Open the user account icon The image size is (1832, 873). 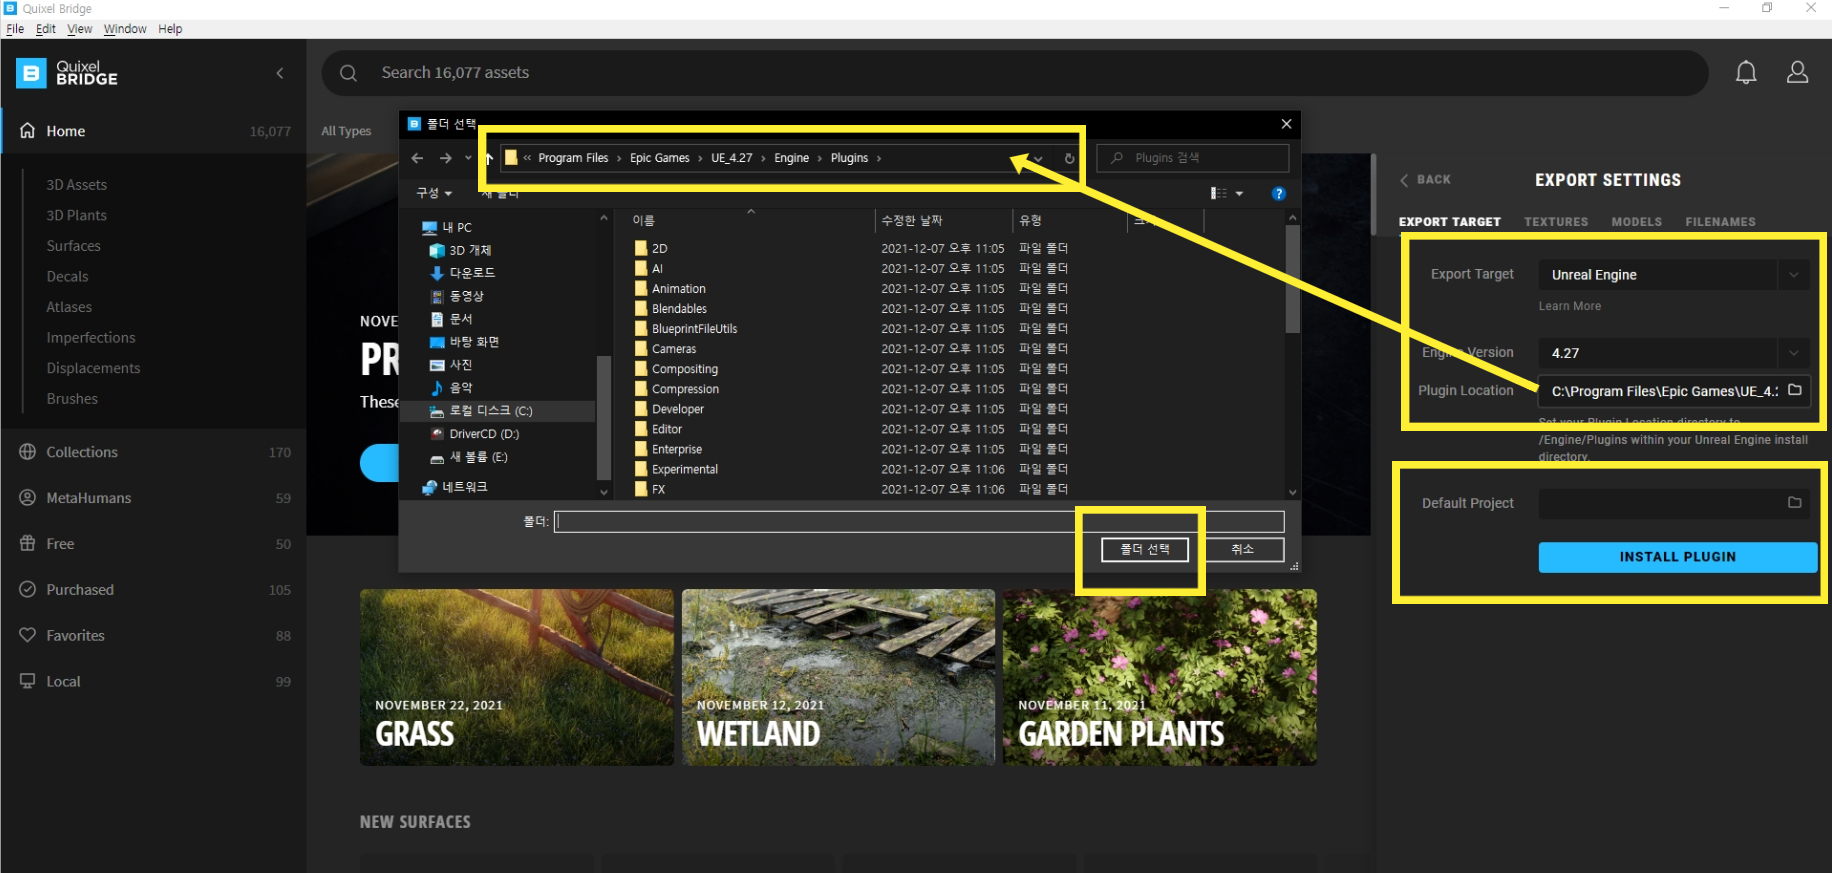1797,72
